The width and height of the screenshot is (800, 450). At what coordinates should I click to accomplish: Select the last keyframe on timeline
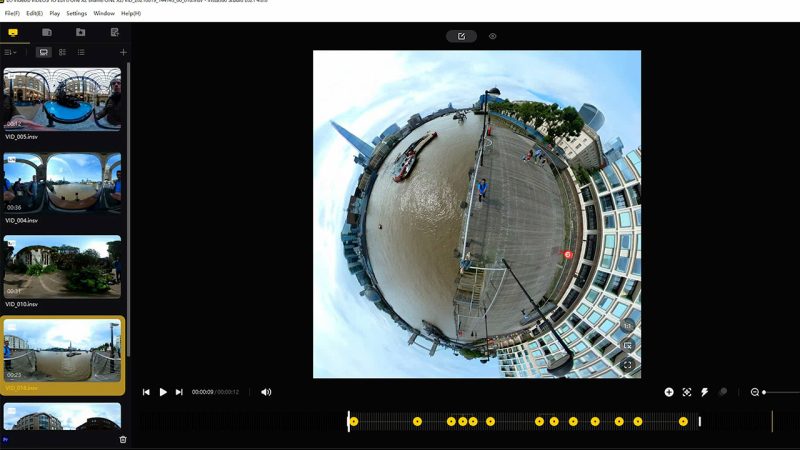tap(683, 421)
